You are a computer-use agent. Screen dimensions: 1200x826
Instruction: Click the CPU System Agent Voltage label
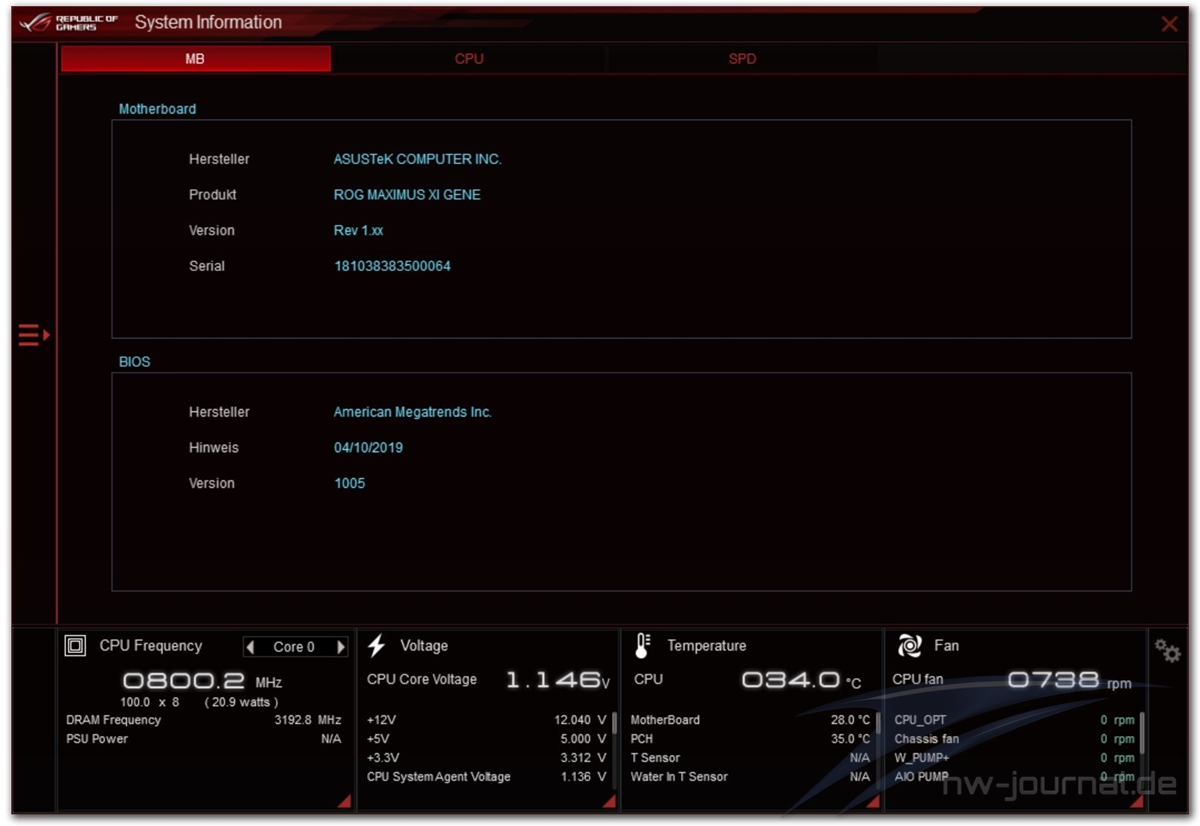[x=438, y=777]
